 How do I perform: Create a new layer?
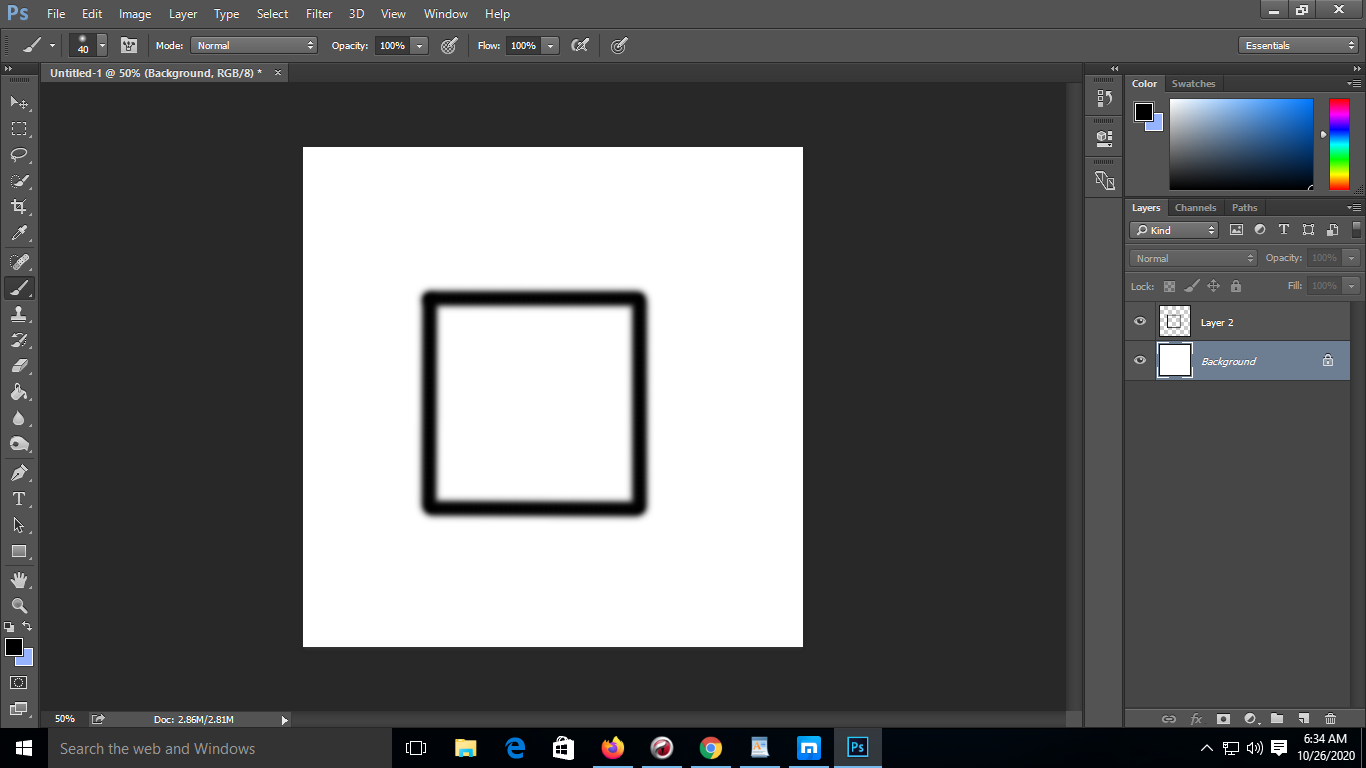[x=1303, y=719]
